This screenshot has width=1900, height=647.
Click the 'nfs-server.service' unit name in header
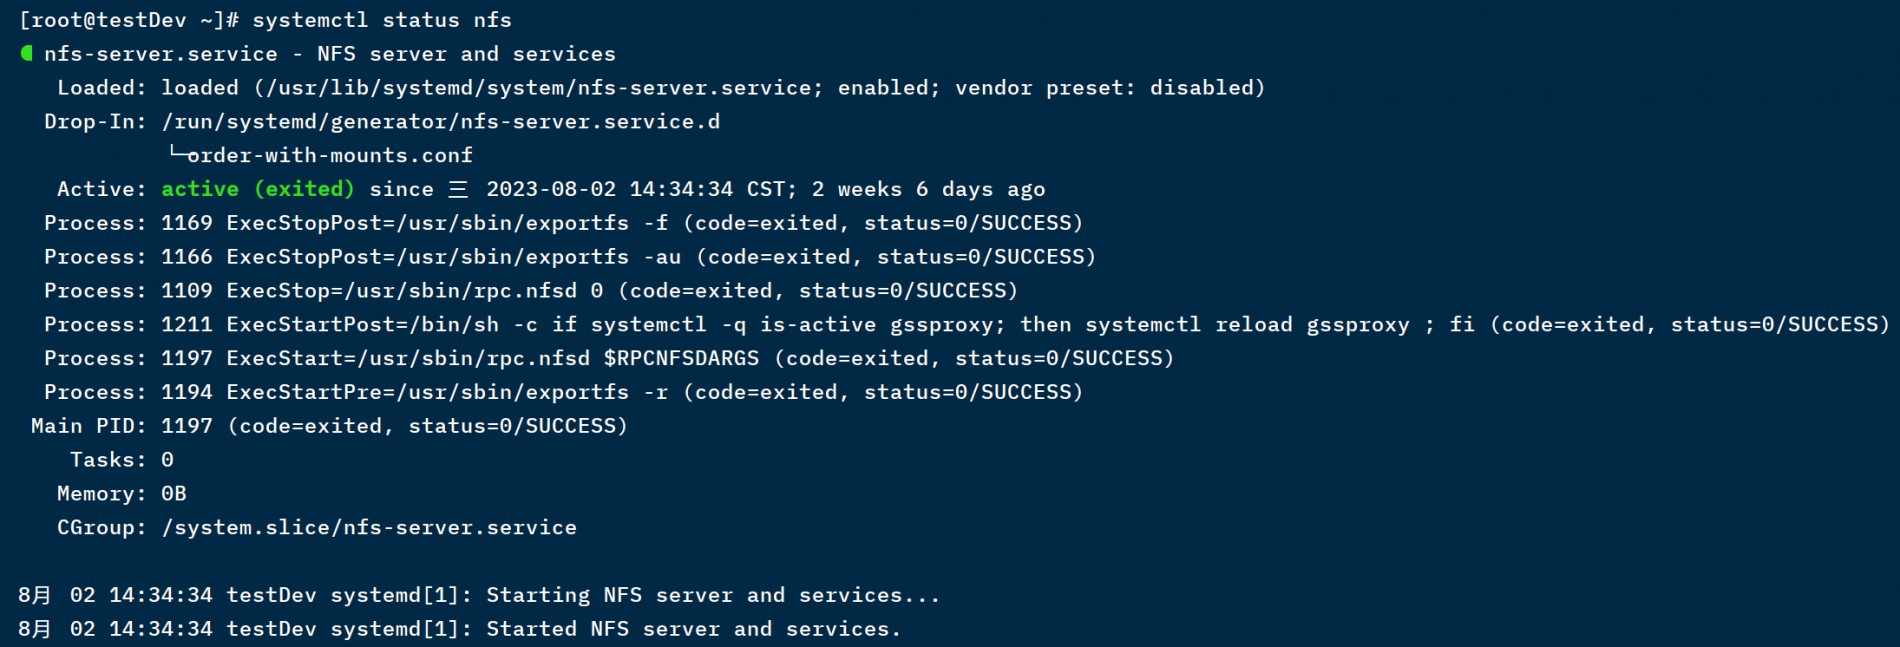click(161, 54)
